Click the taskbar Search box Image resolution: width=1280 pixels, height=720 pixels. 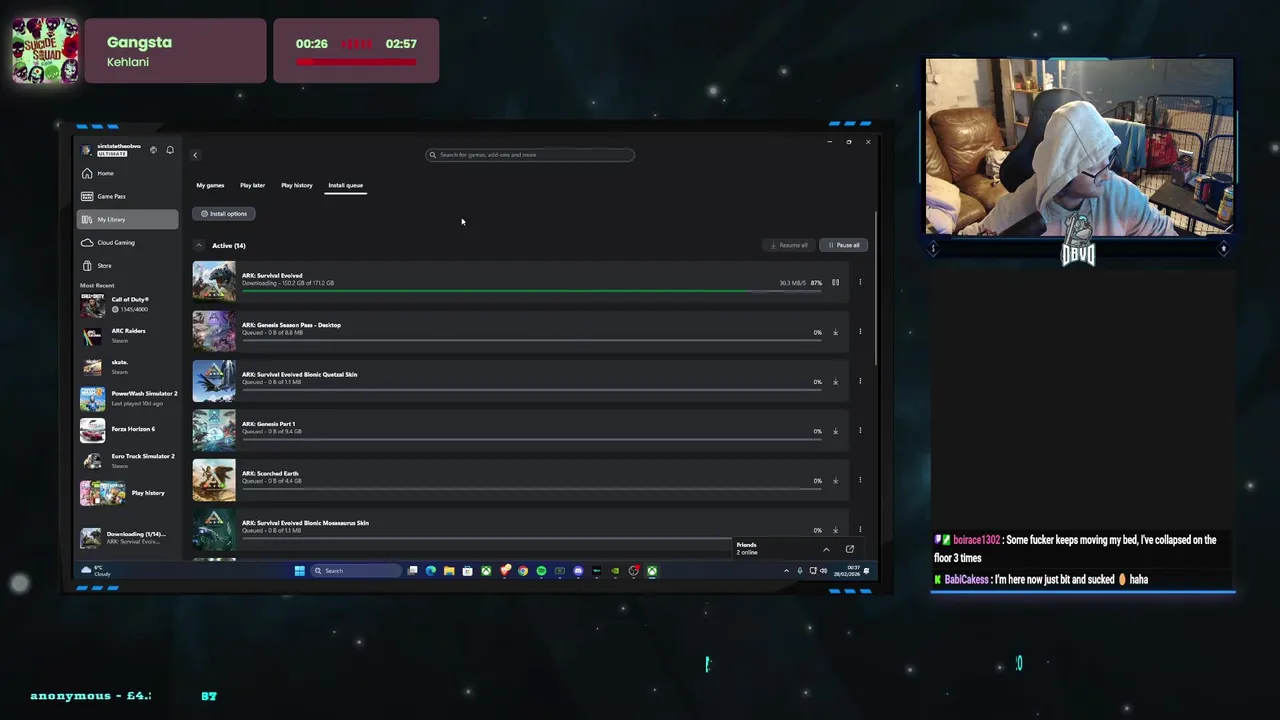tap(356, 571)
